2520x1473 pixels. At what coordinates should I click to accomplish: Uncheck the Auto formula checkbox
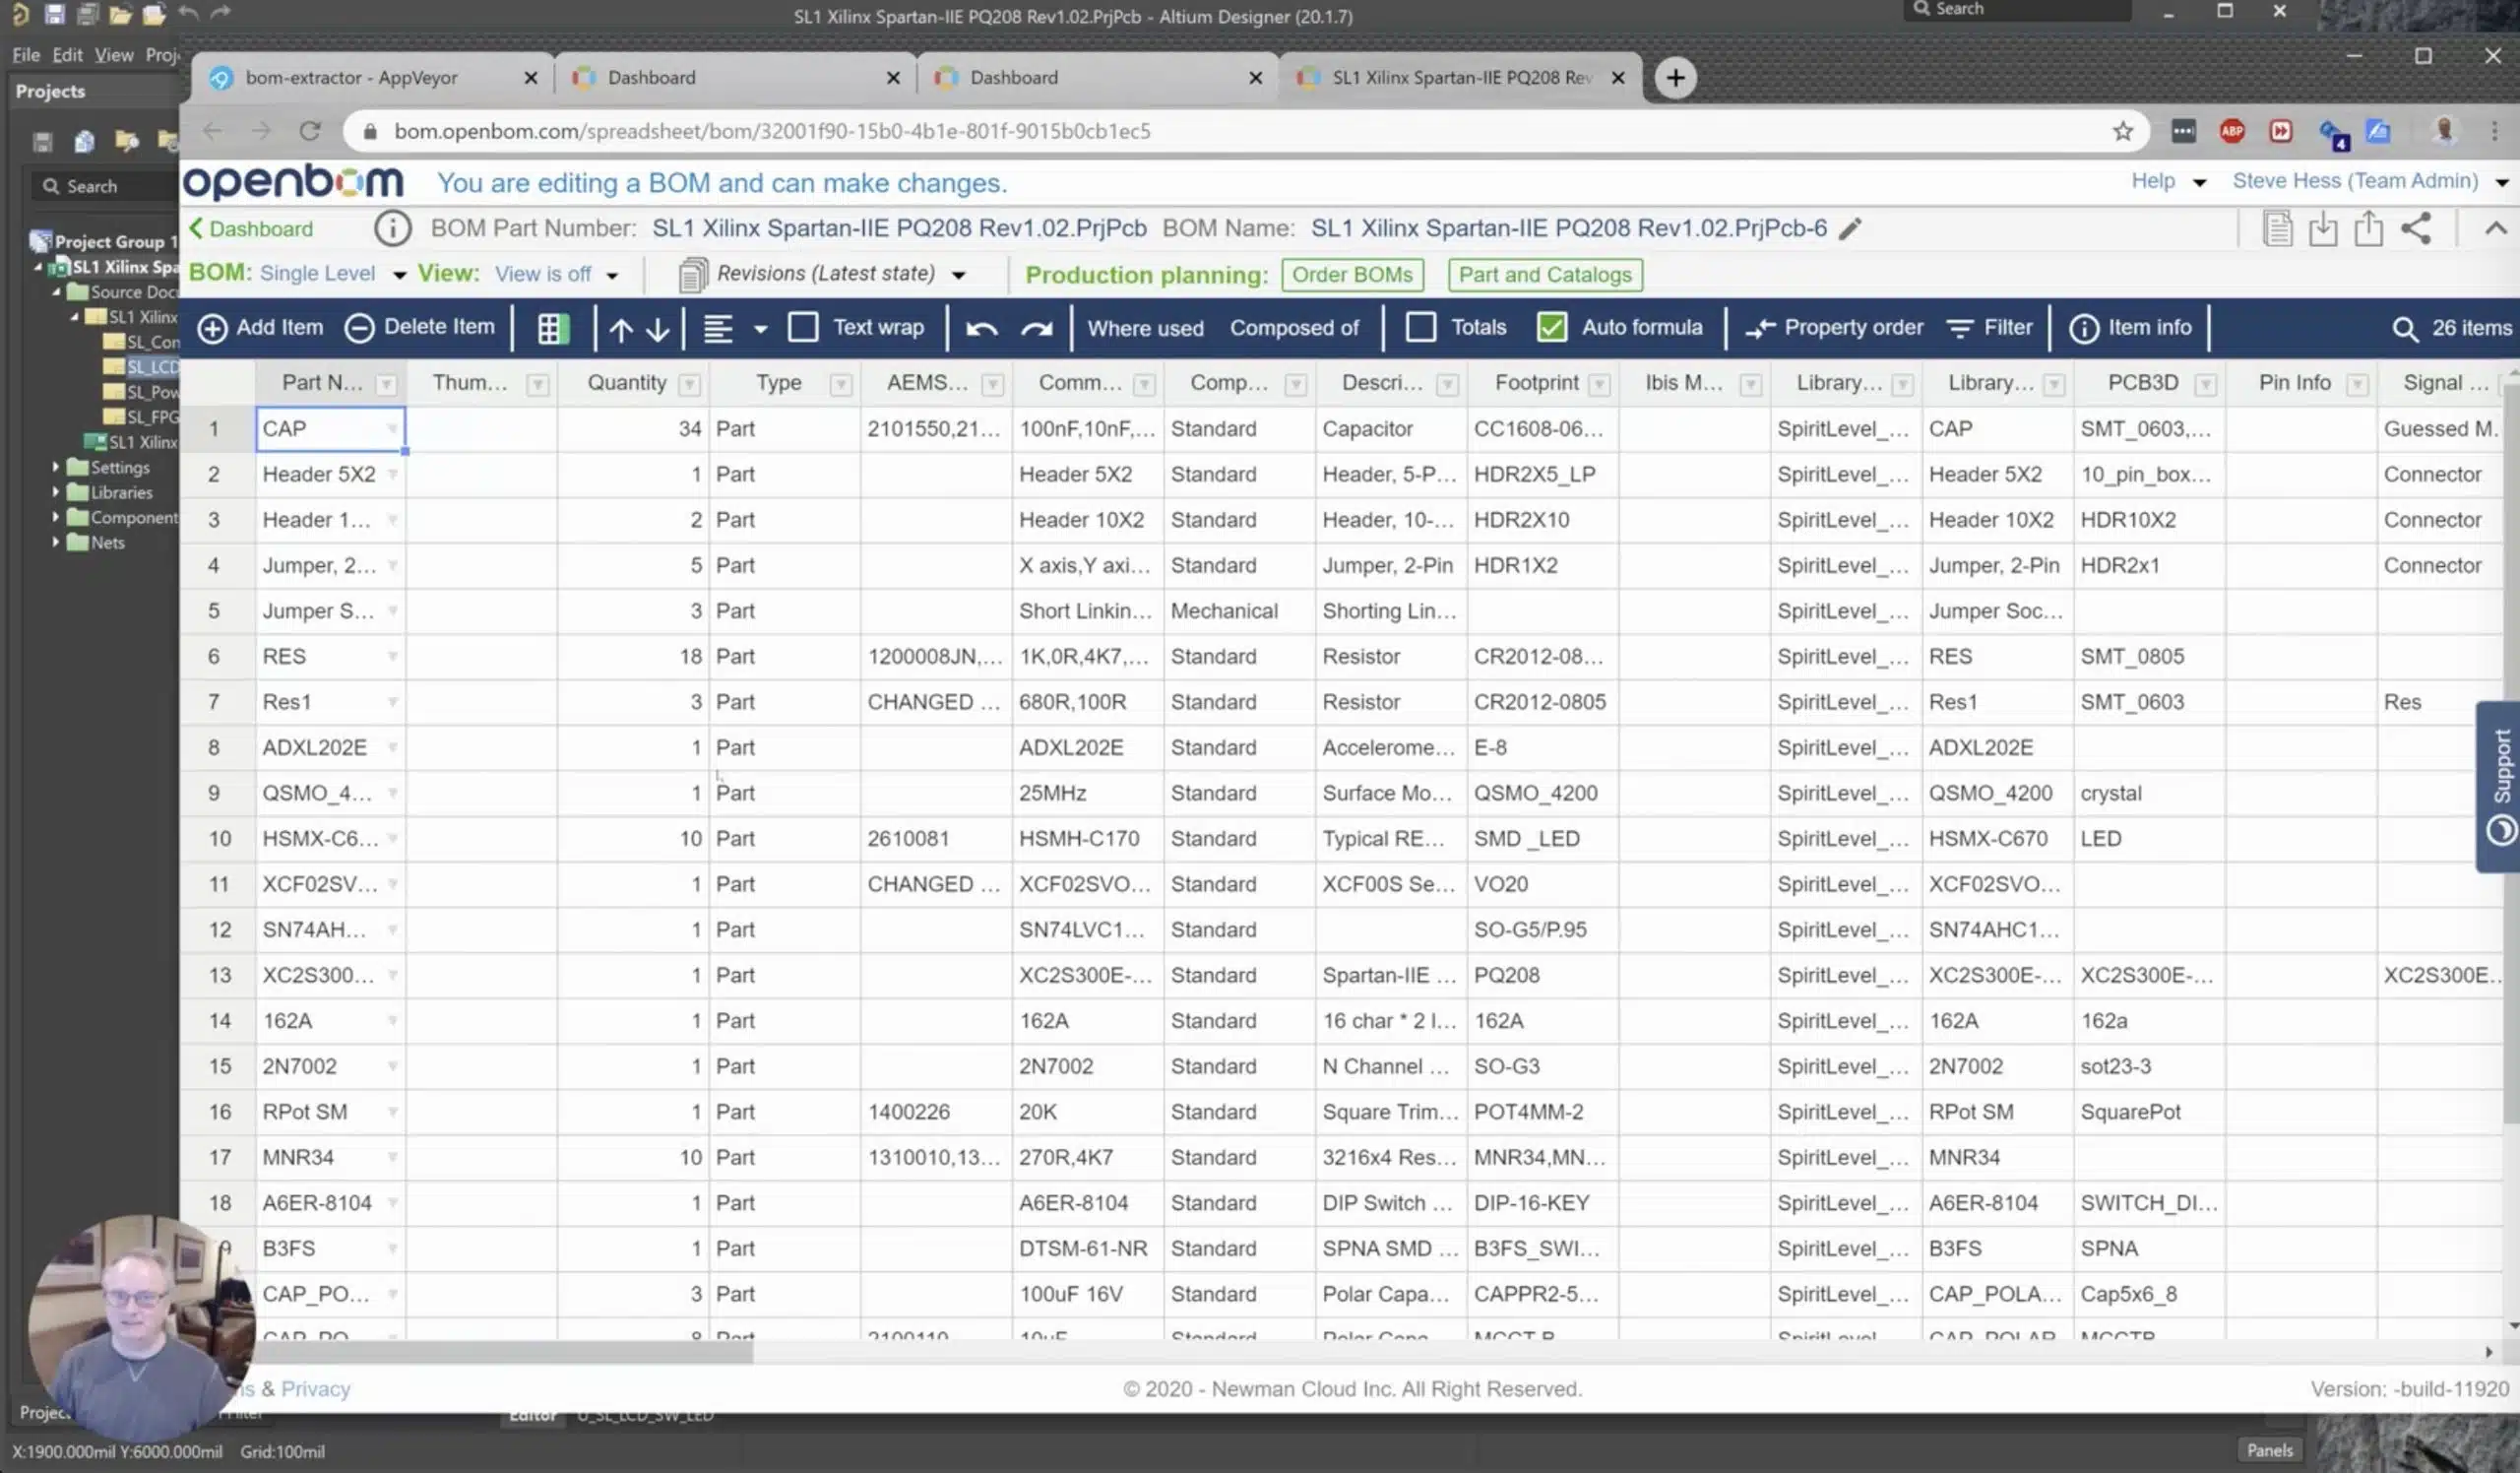tap(1551, 327)
